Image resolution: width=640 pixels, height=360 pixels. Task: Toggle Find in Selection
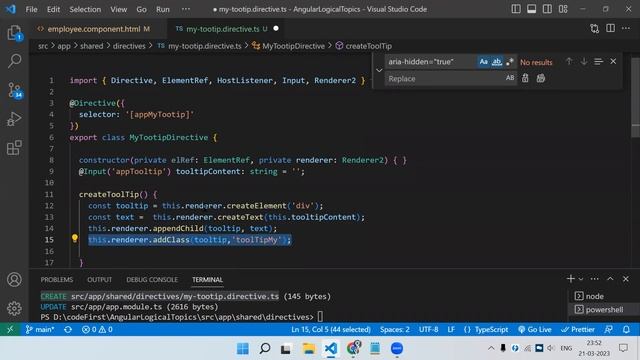pos(598,62)
